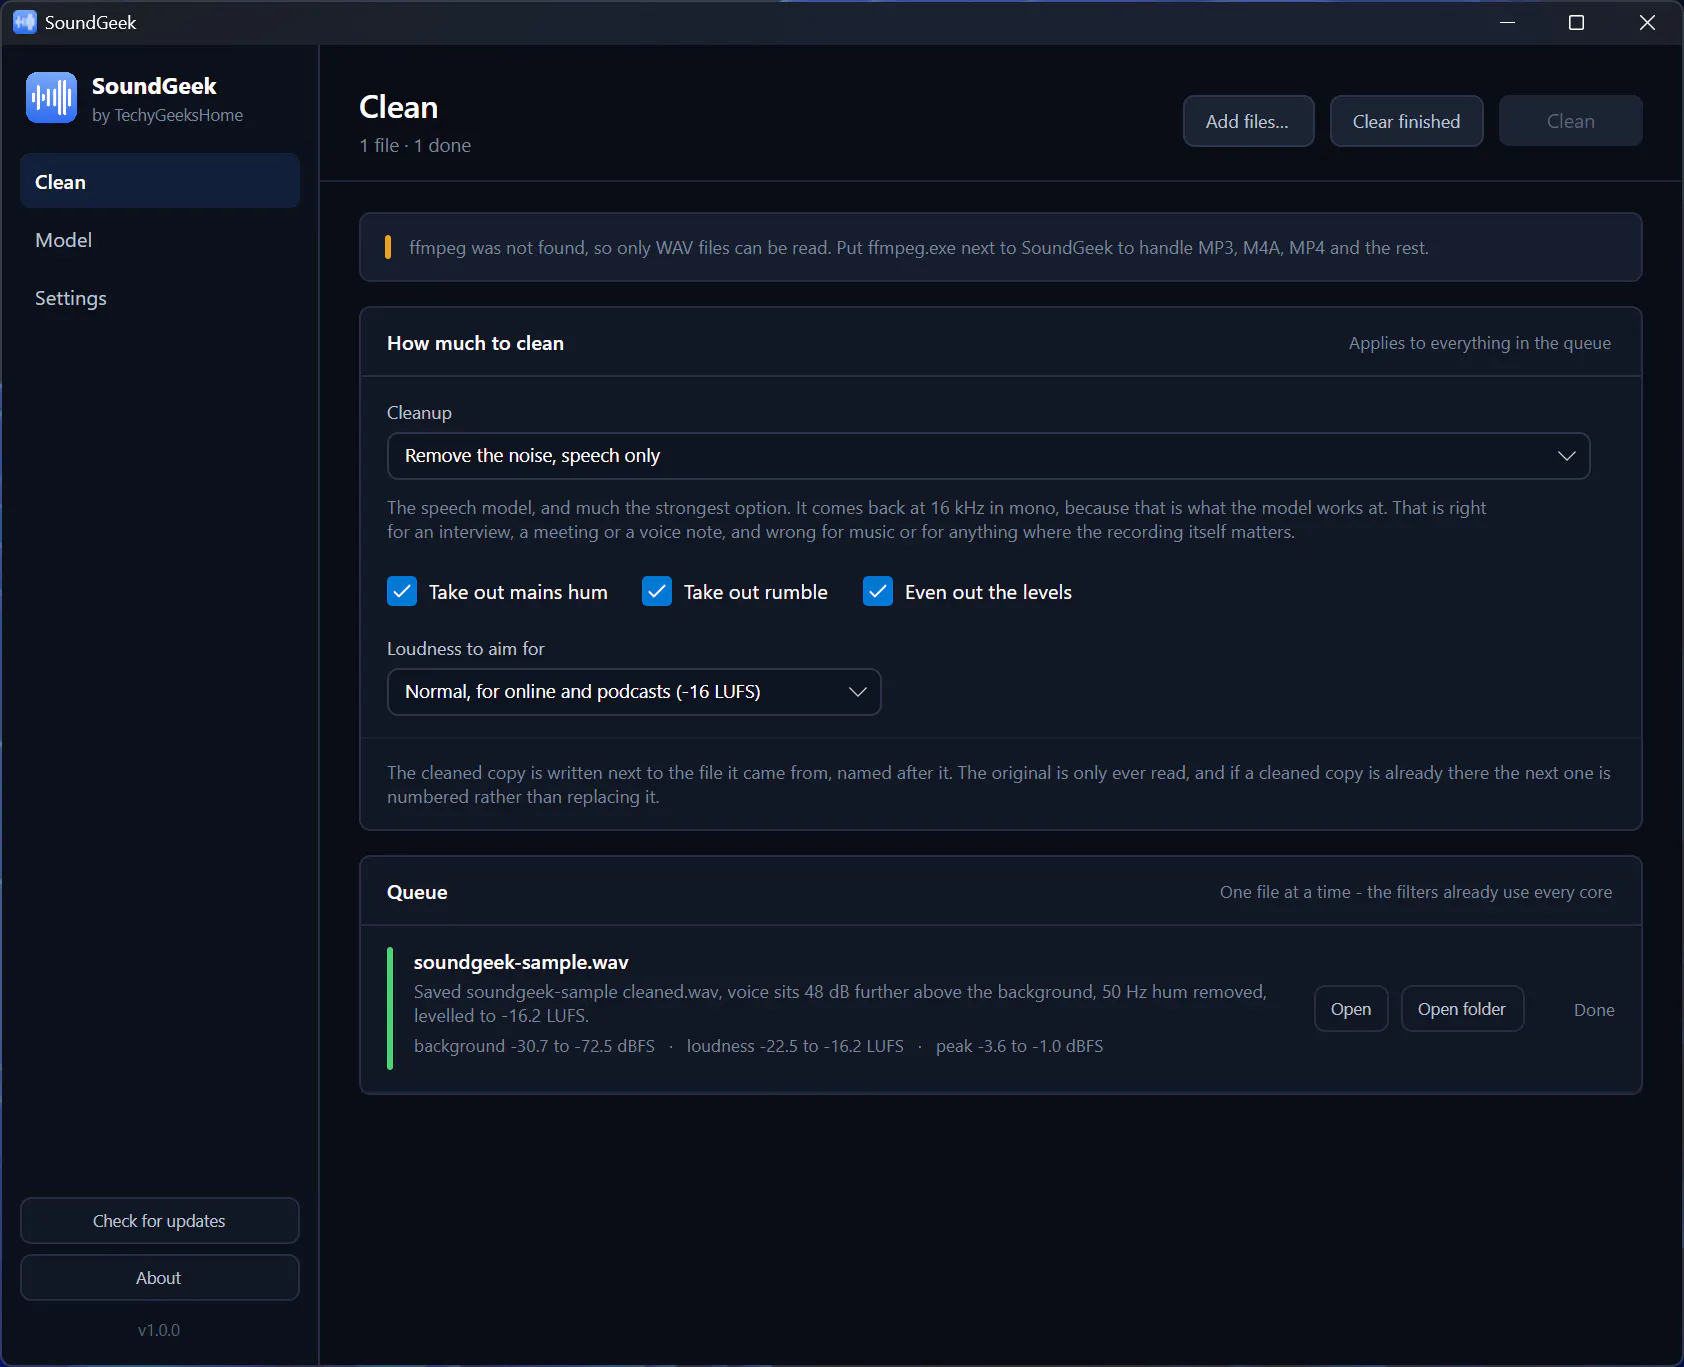This screenshot has height=1367, width=1684.
Task: Click the Done status of queued file
Action: pos(1594,1010)
